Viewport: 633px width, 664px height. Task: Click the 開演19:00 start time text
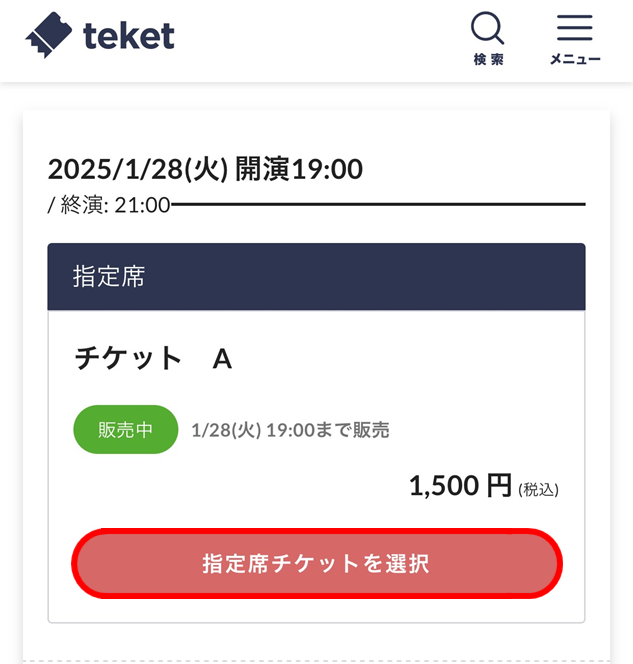pos(299,169)
